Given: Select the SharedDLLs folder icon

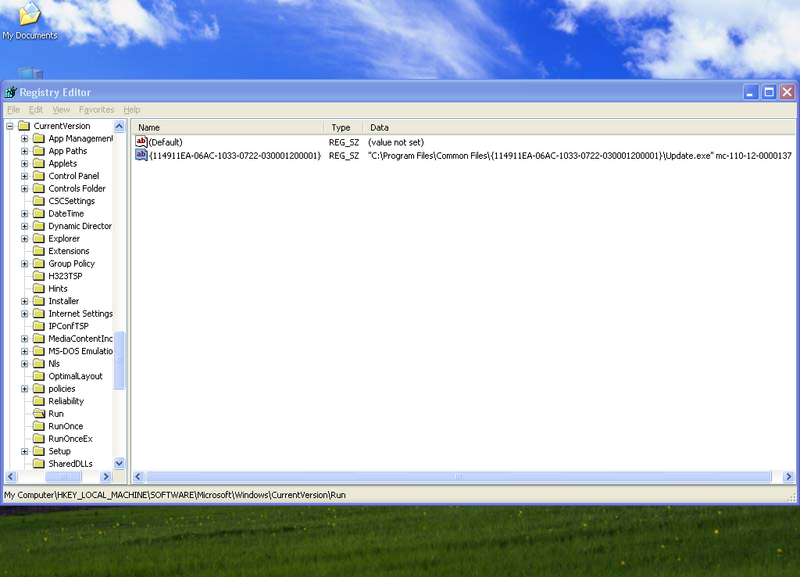Looking at the screenshot, I should (x=39, y=464).
